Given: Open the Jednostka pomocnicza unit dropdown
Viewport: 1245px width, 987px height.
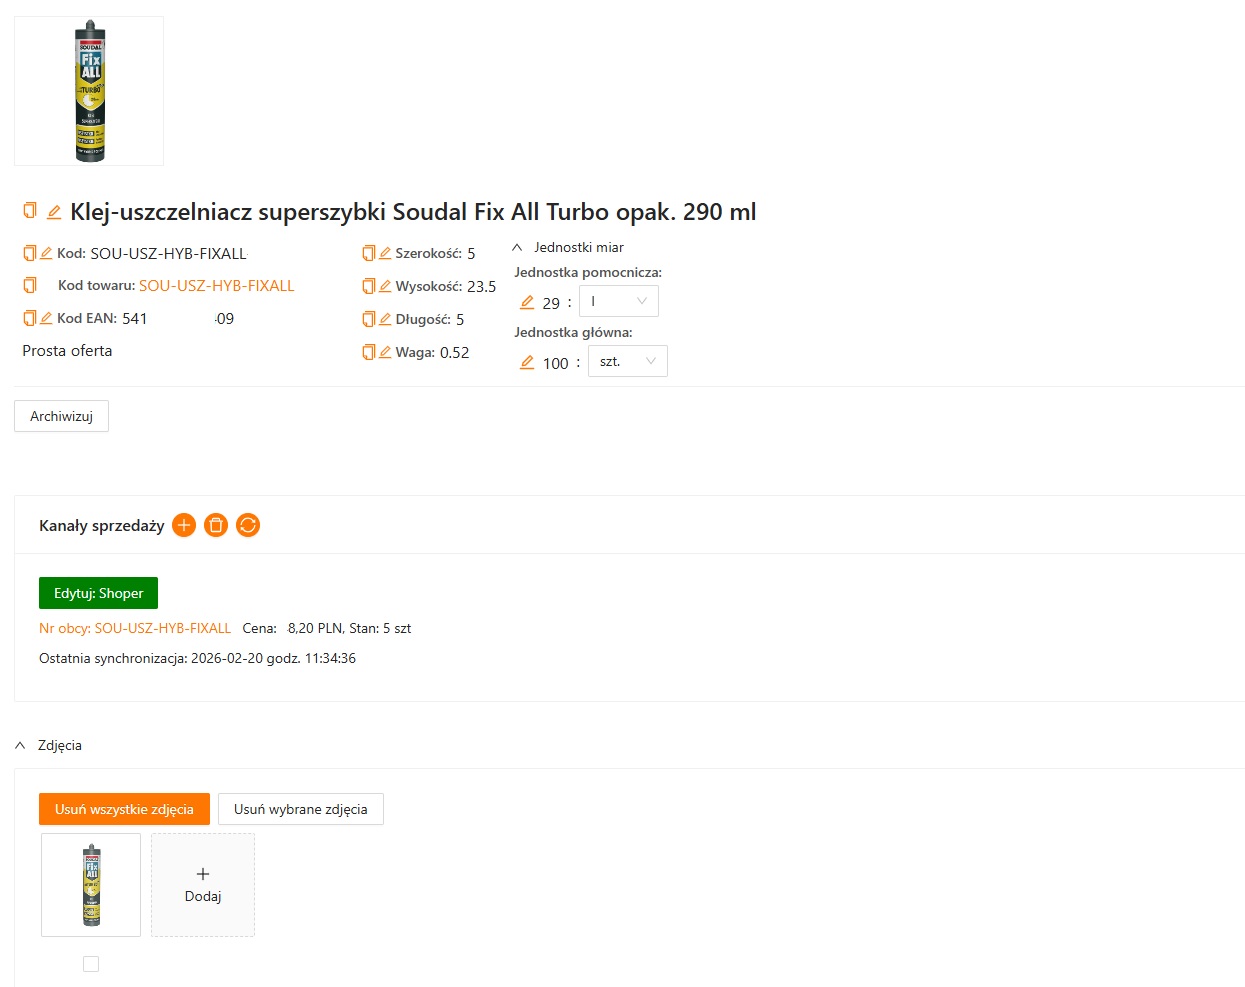Looking at the screenshot, I should click(x=618, y=301).
